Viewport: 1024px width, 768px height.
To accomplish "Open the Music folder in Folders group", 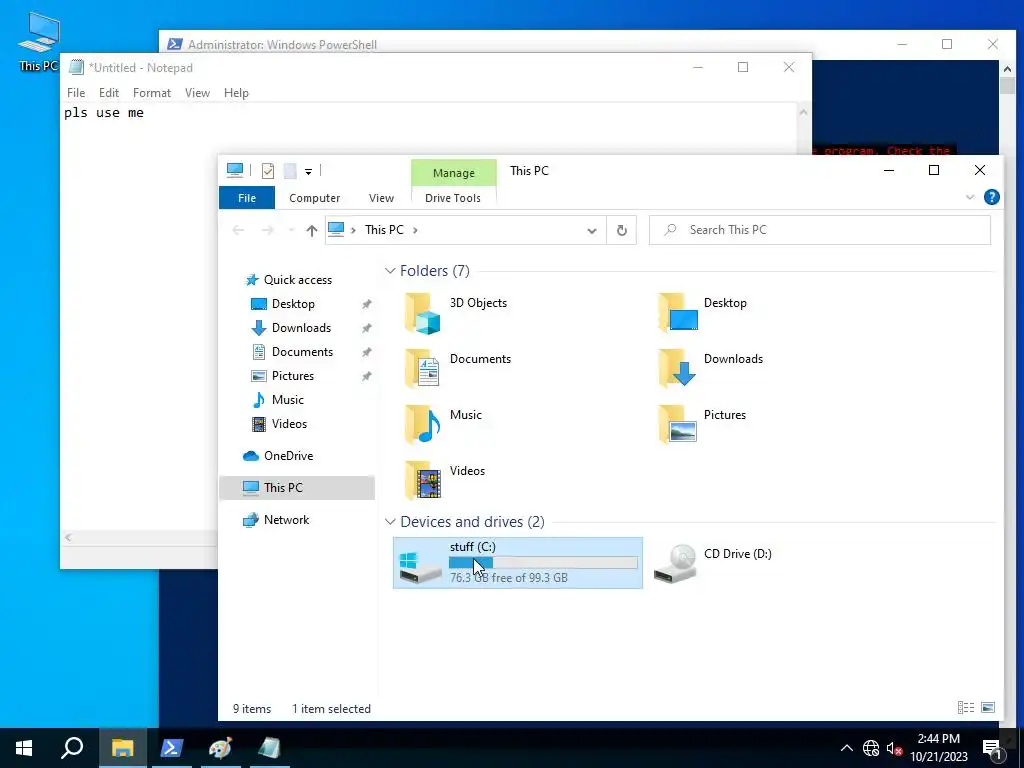I will 444,424.
